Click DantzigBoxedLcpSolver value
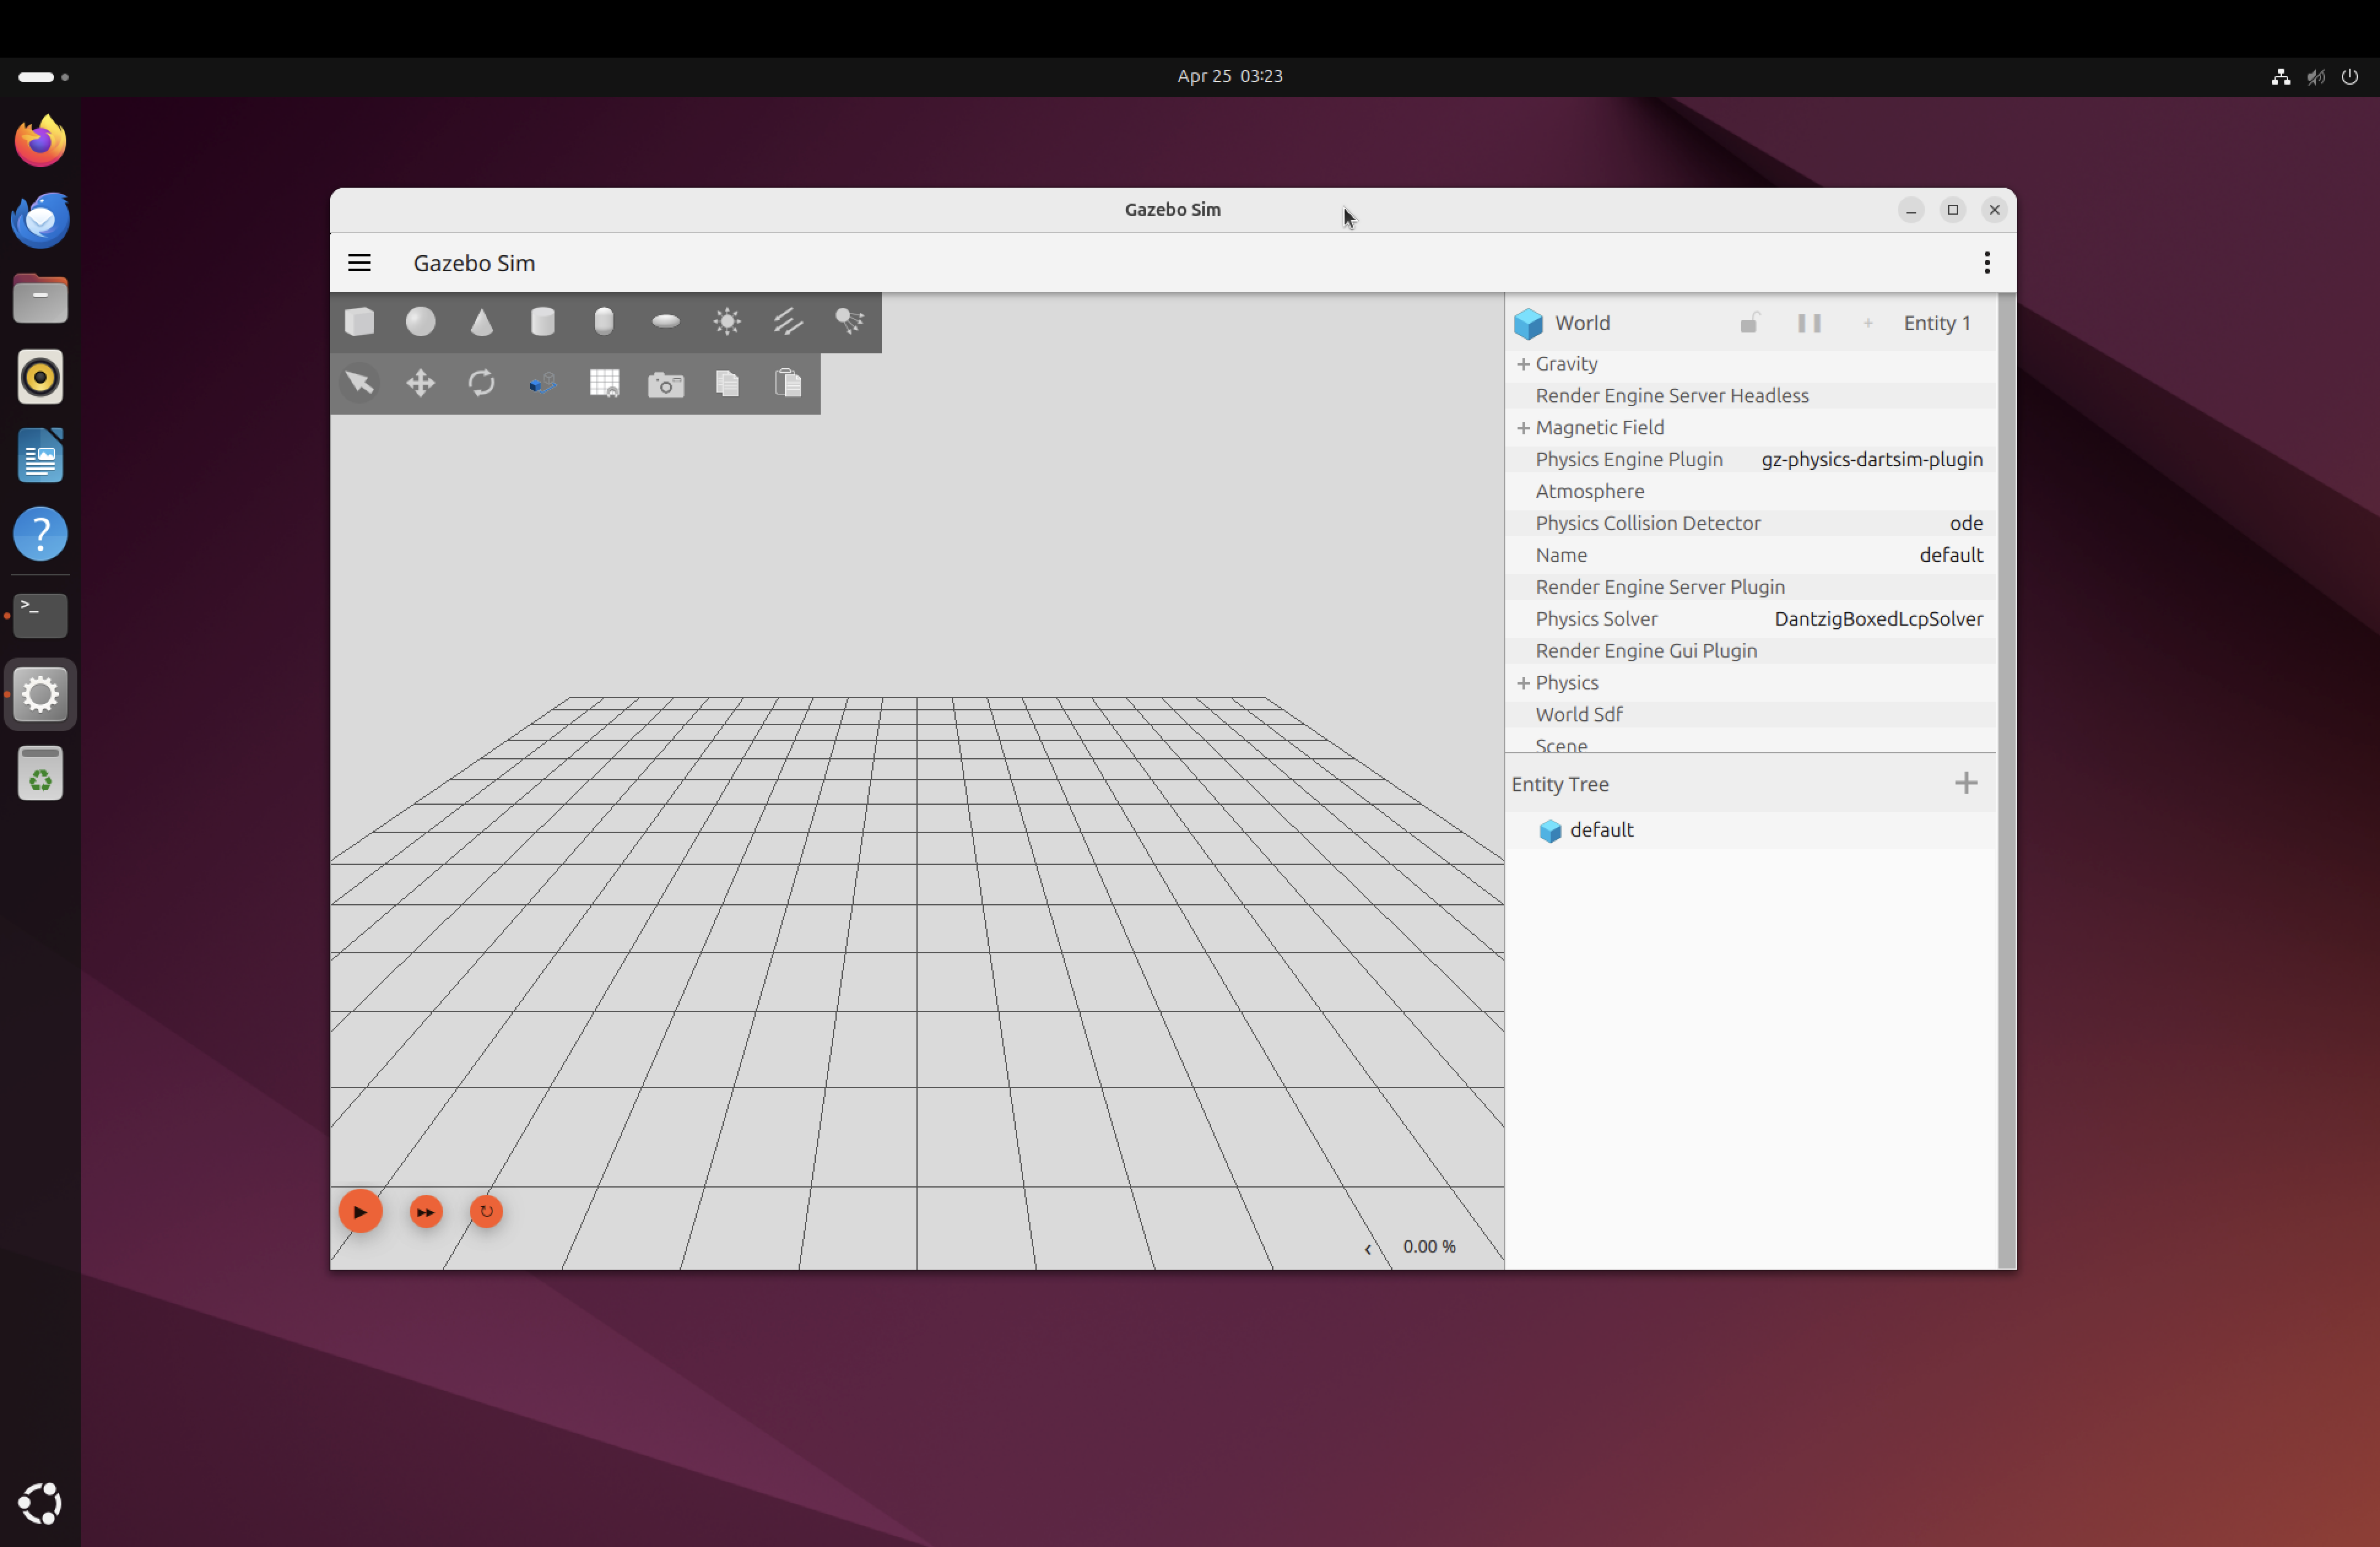The height and width of the screenshot is (1547, 2380). click(1878, 619)
